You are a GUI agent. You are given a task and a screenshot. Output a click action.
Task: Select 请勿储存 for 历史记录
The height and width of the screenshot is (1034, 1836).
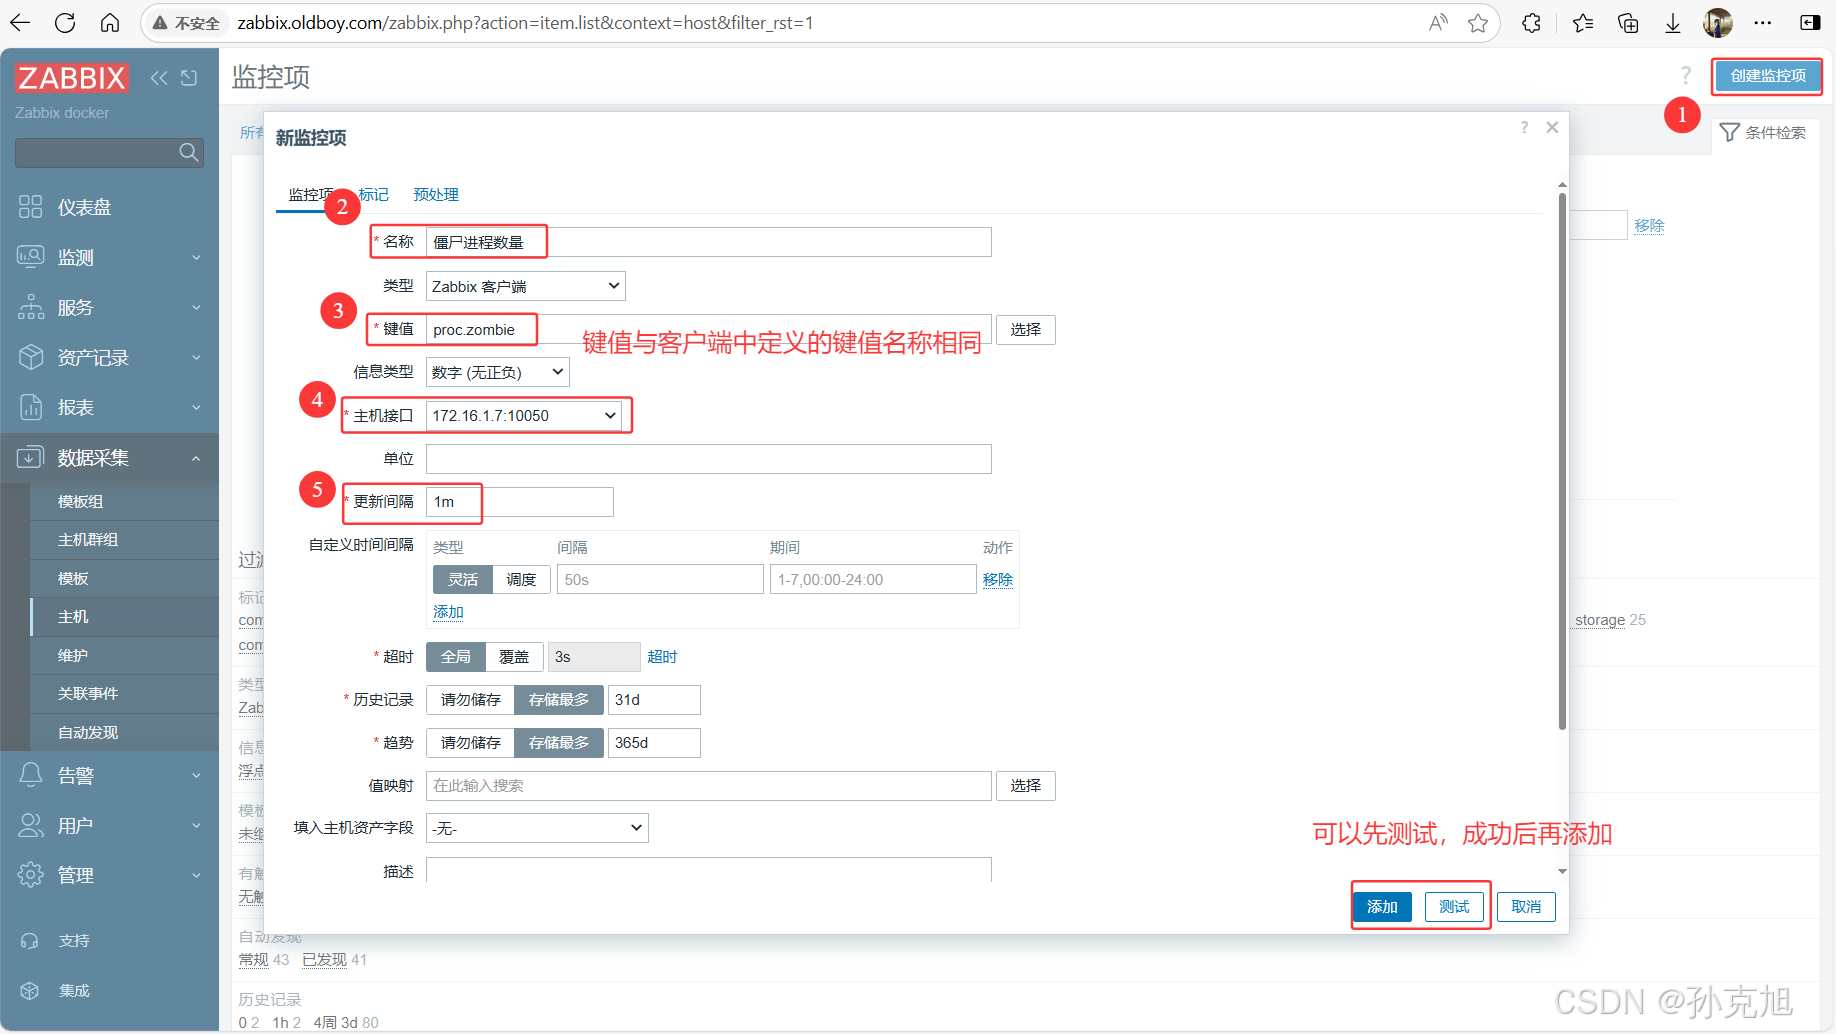click(470, 700)
